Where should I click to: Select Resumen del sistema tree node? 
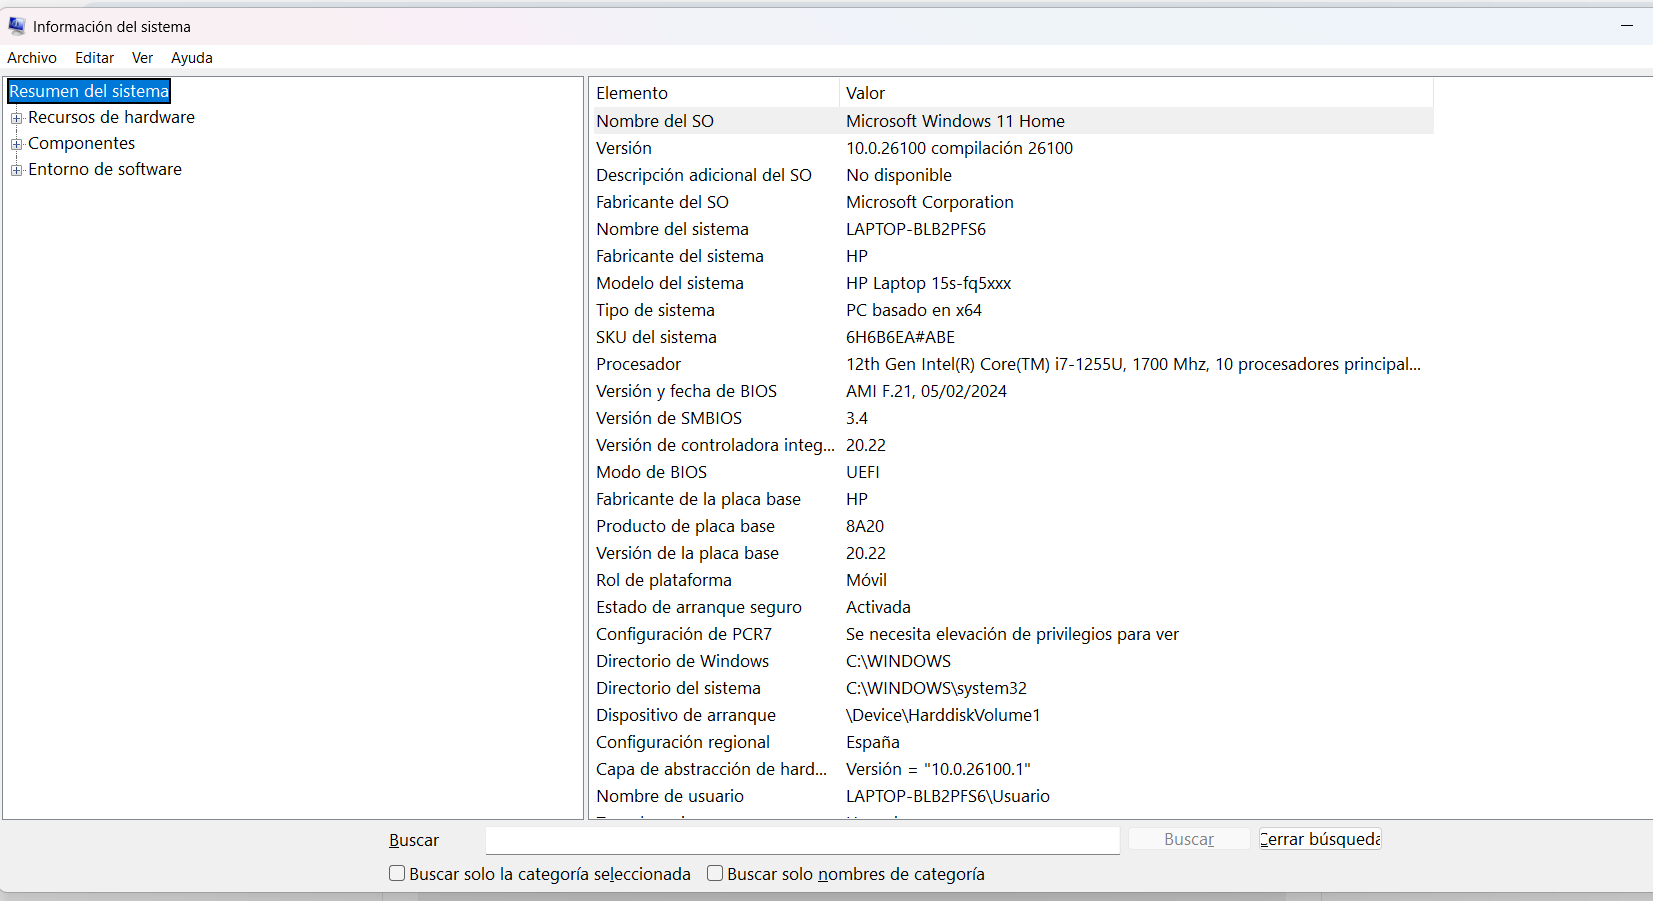89,91
